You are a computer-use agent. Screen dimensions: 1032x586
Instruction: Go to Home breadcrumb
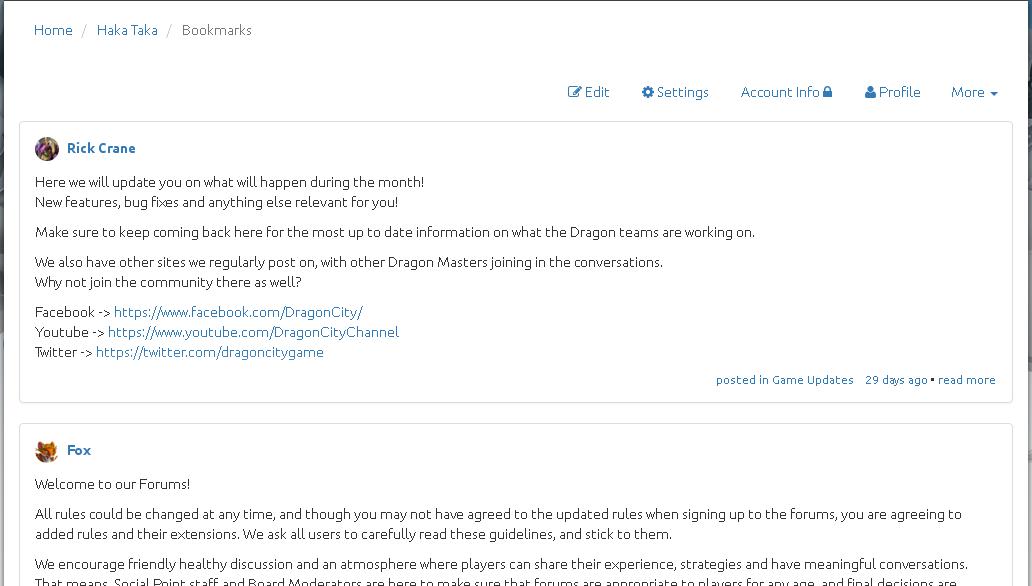[53, 30]
